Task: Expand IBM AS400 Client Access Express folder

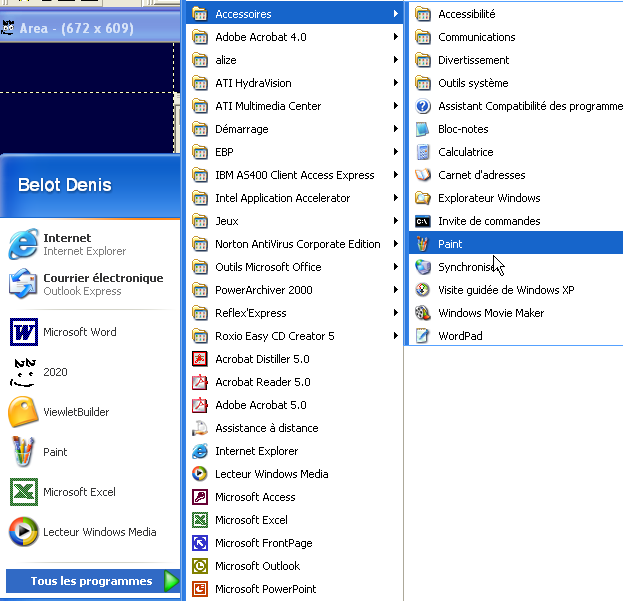Action: pos(295,175)
